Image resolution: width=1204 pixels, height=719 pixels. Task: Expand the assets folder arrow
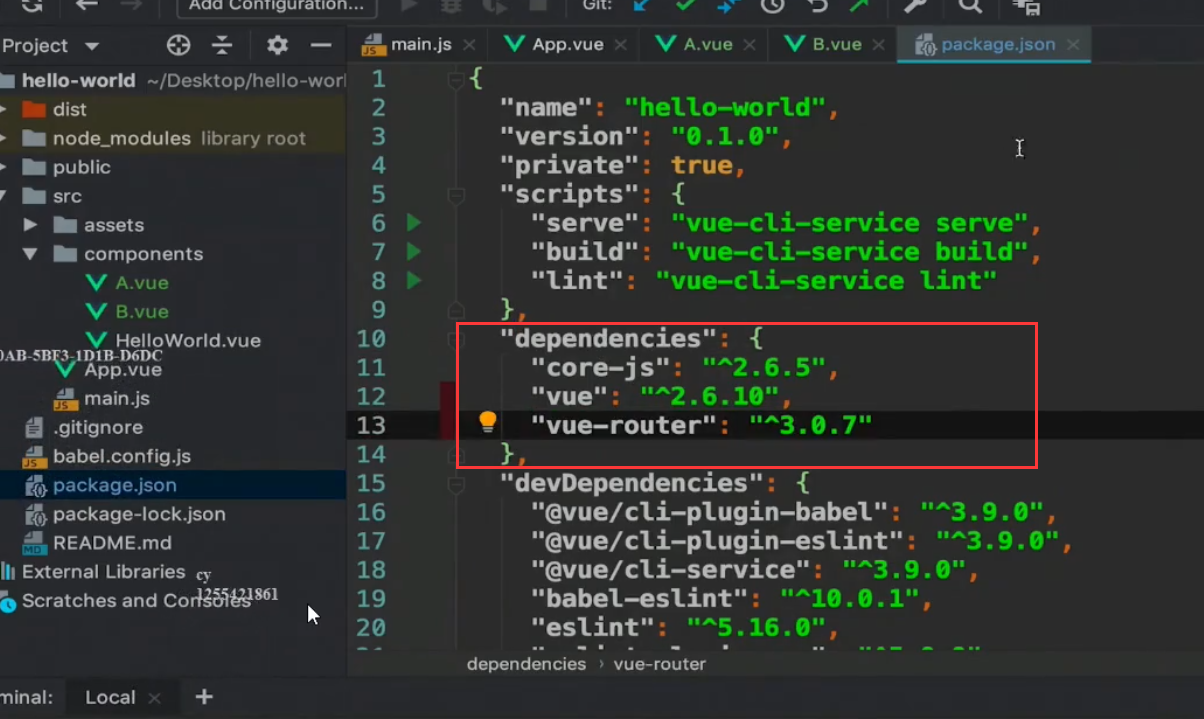pos(30,225)
